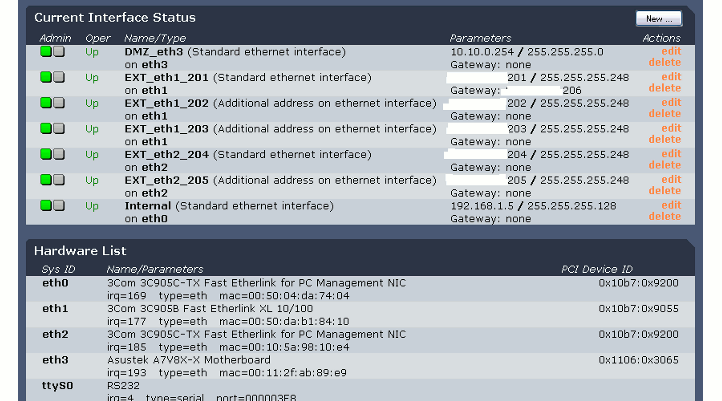This screenshot has height=401, width=722.
Task: Click the New... button
Action: pos(658,18)
